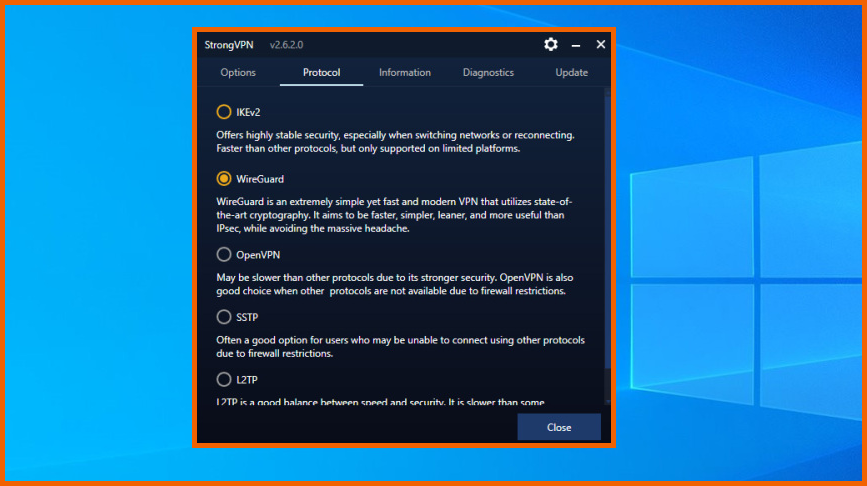867x486 pixels.
Task: Click the L2TP description 'L2TP is a good balance'
Action: (380, 402)
